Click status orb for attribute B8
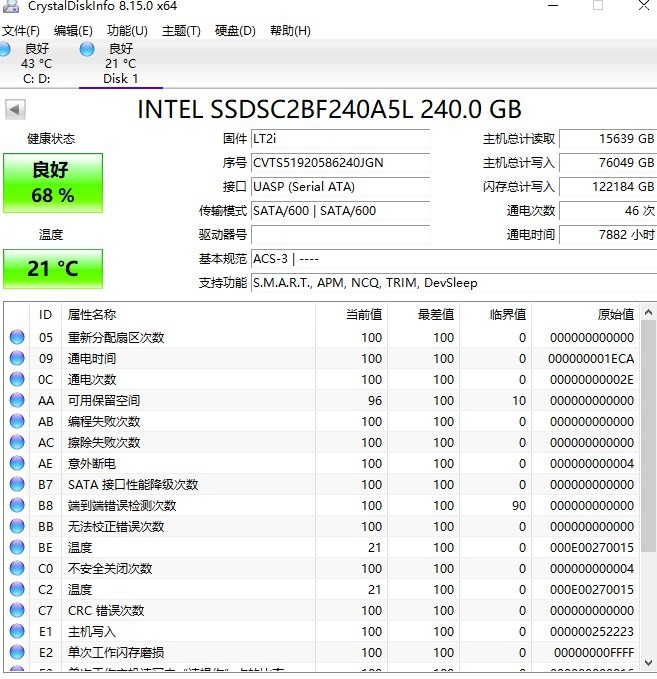 pyautogui.click(x=17, y=505)
